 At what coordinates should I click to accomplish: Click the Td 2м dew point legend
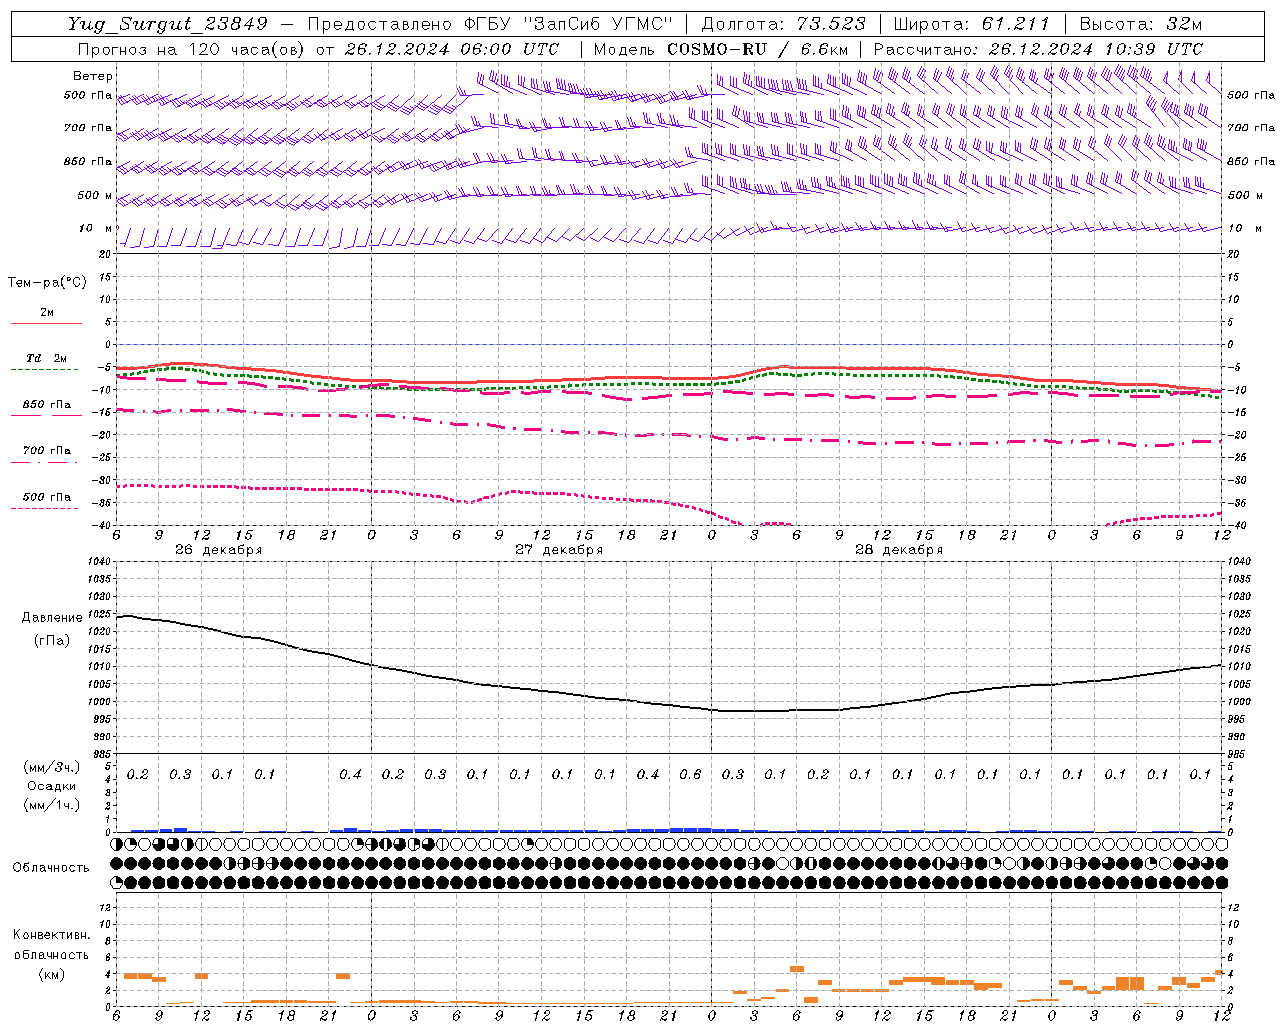(x=46, y=363)
